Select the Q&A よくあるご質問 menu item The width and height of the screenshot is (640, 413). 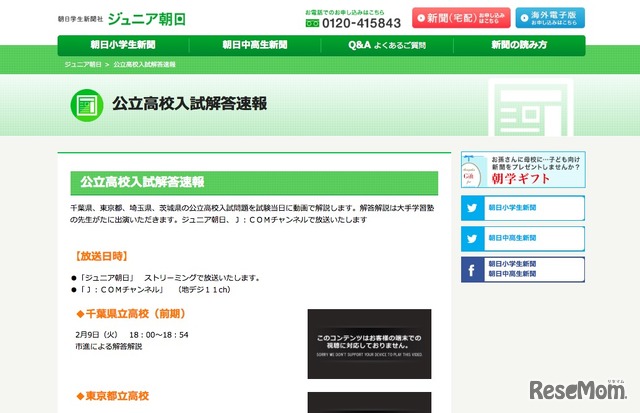387,45
